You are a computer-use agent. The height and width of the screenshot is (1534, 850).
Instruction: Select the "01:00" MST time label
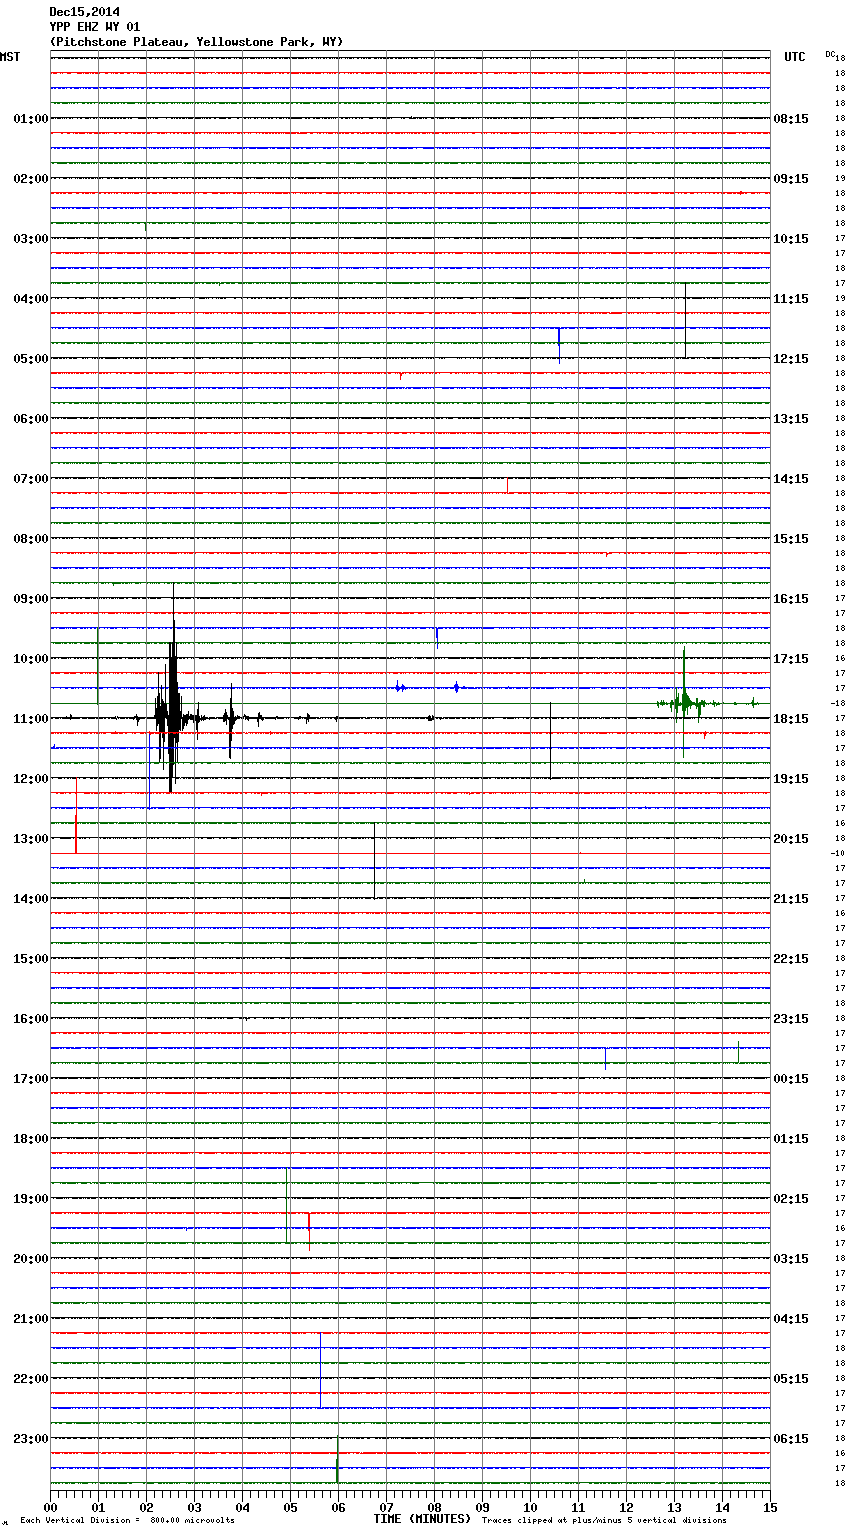point(30,119)
